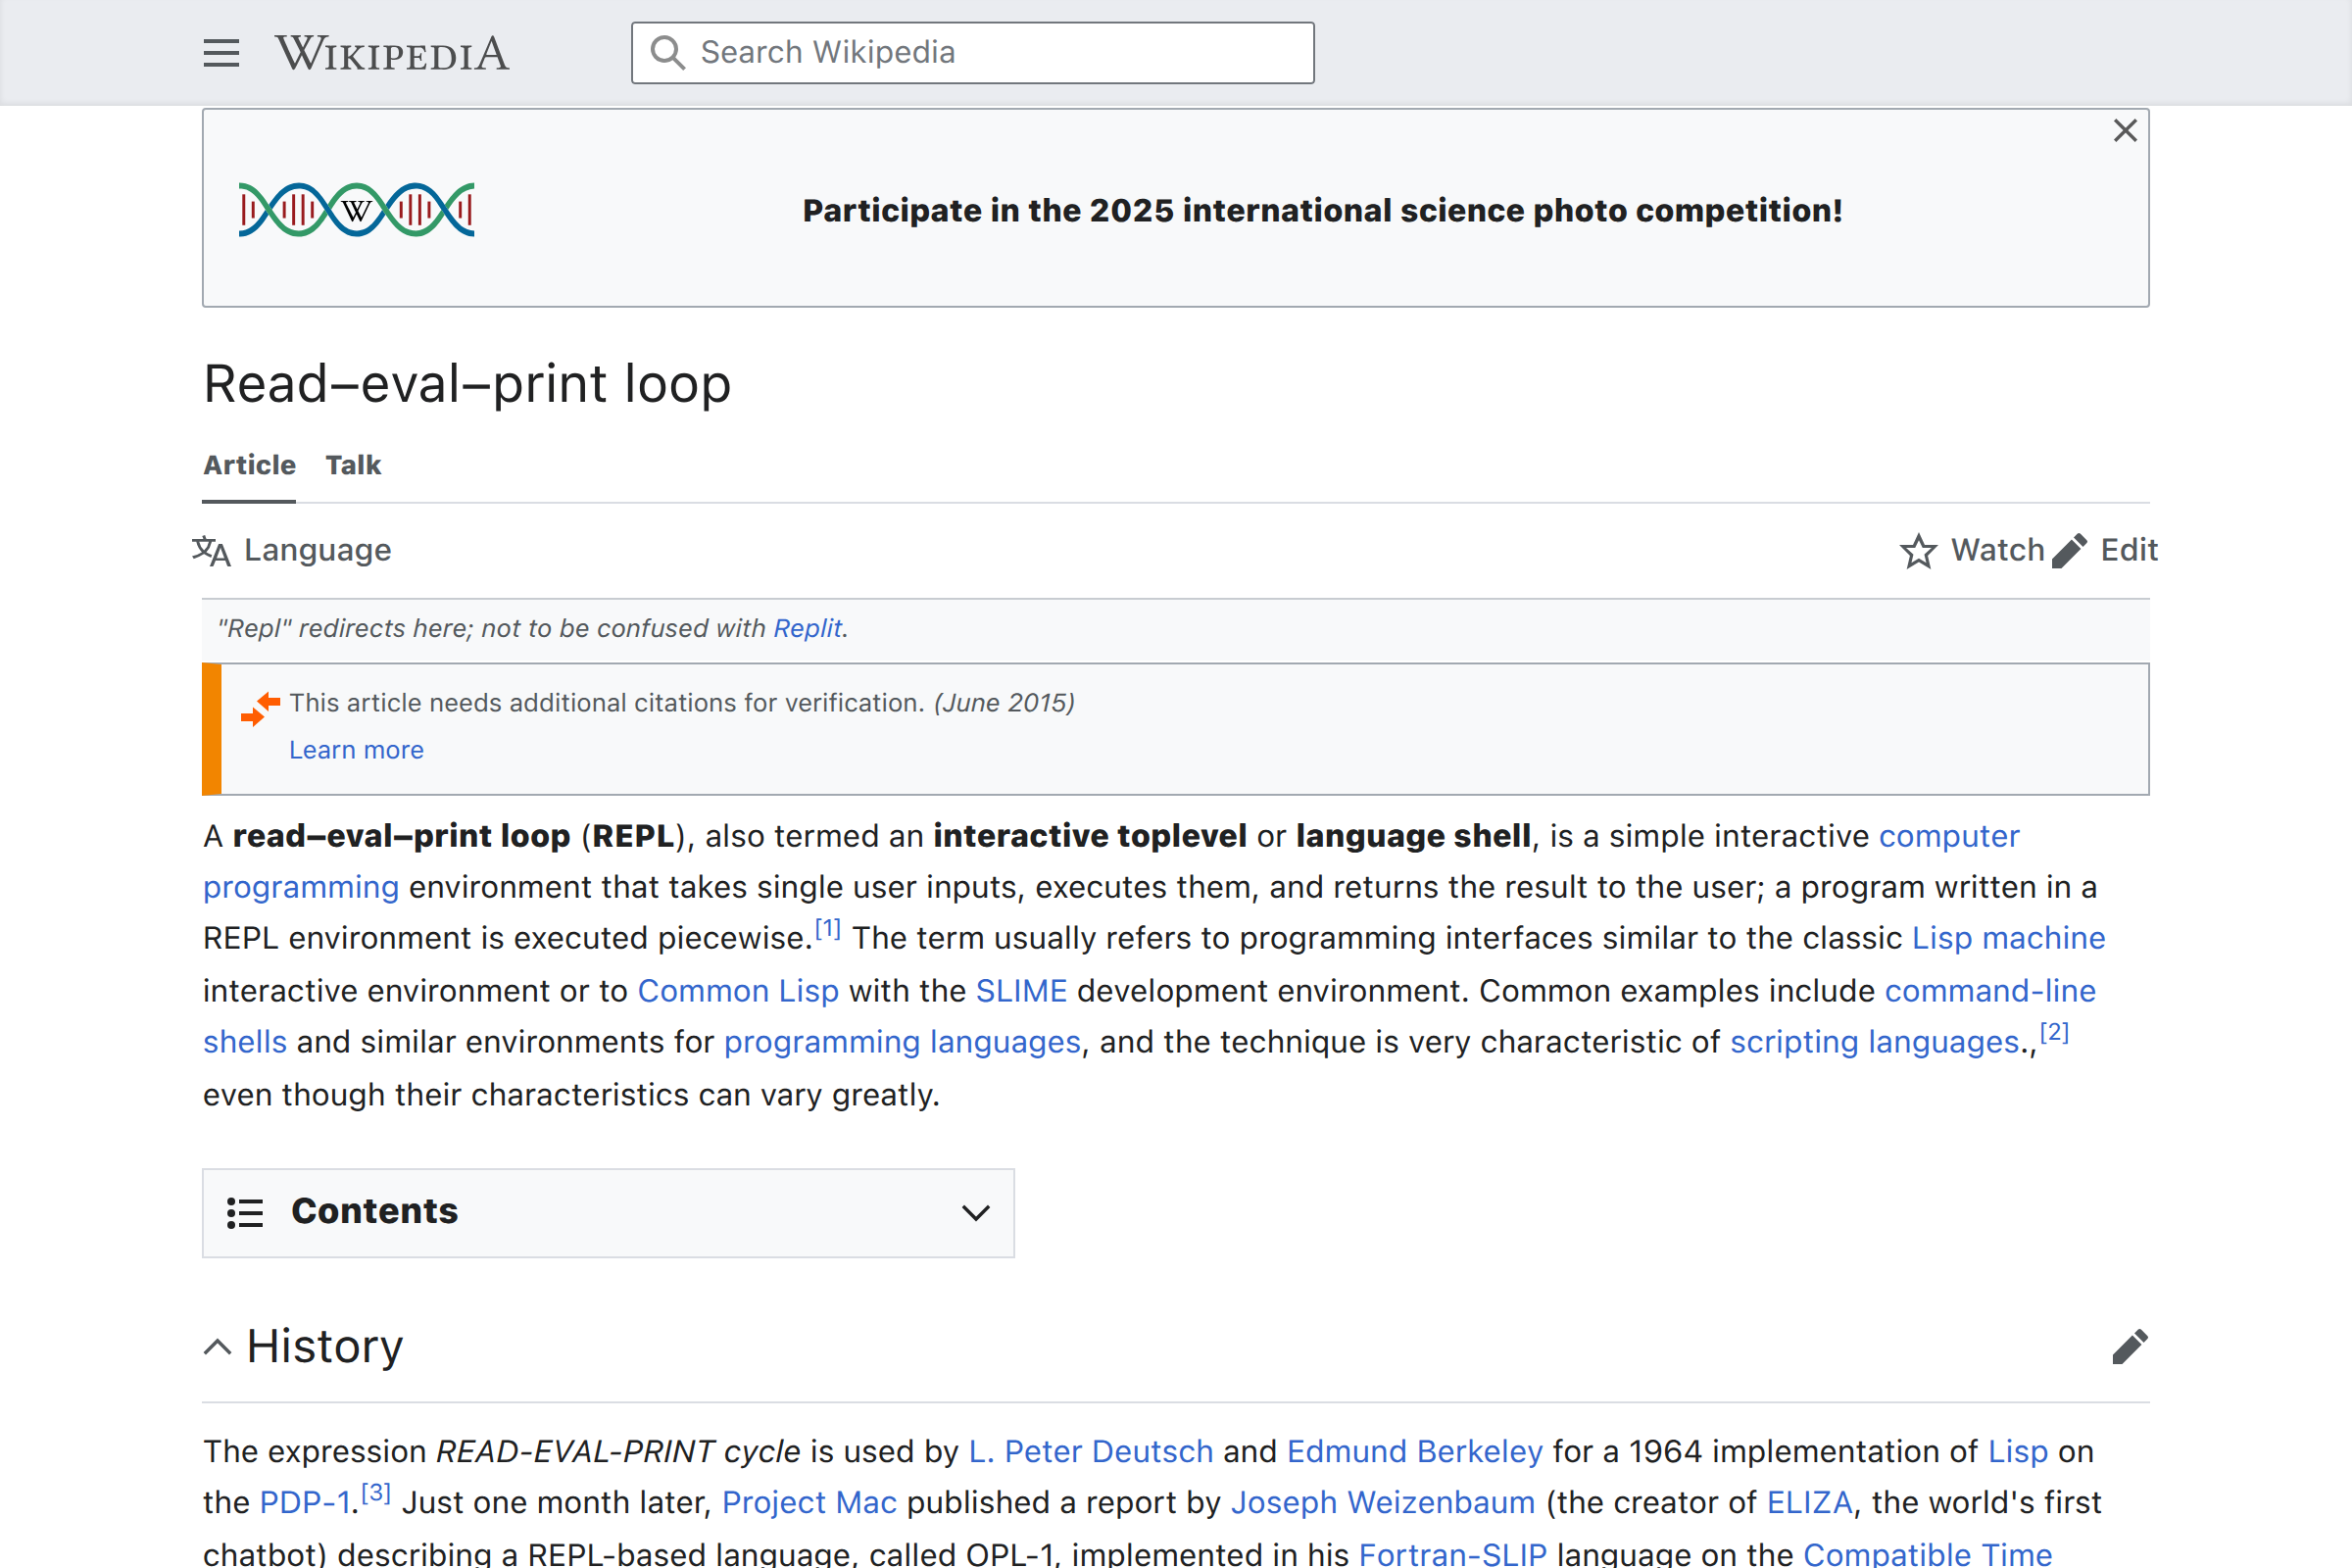Open citation reference [2]

2054,1033
